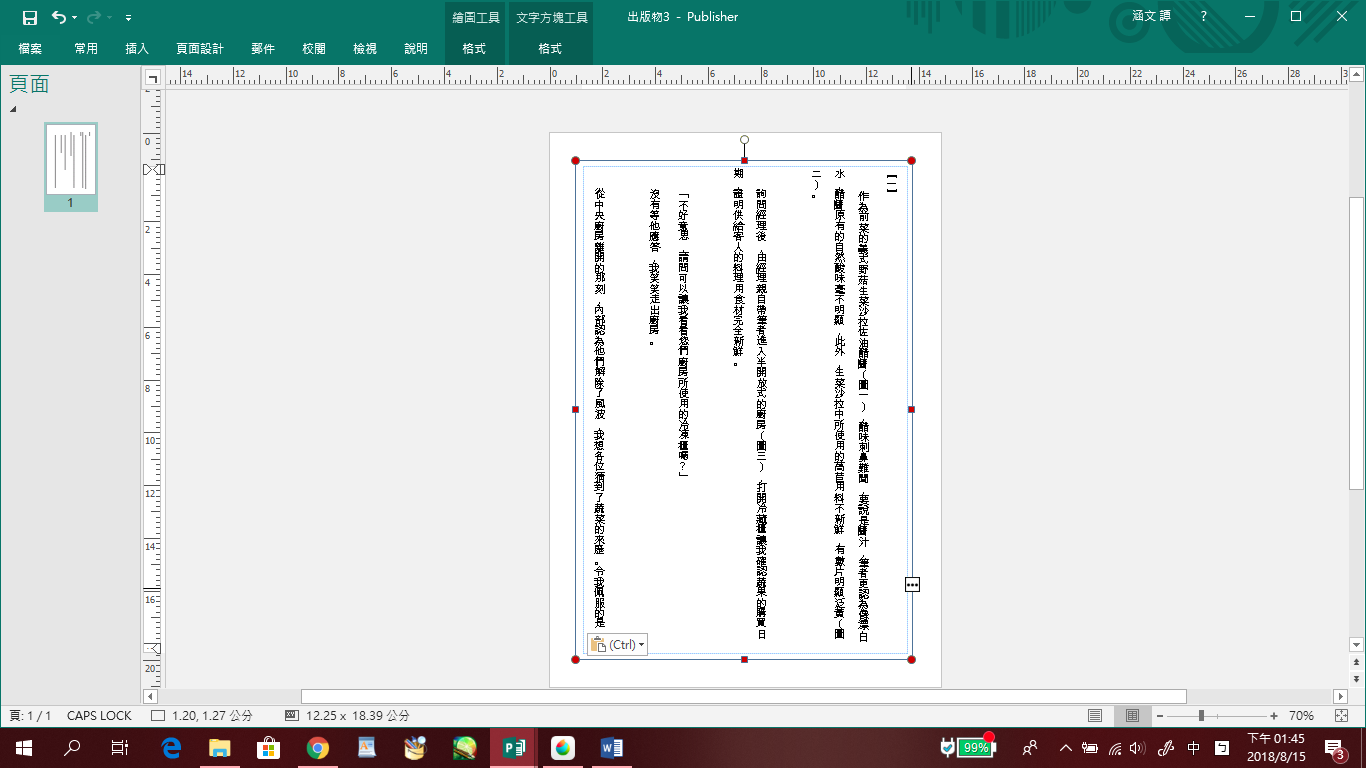Image resolution: width=1366 pixels, height=768 pixels.
Task: Switch to two-page spread view
Action: (x=1132, y=716)
